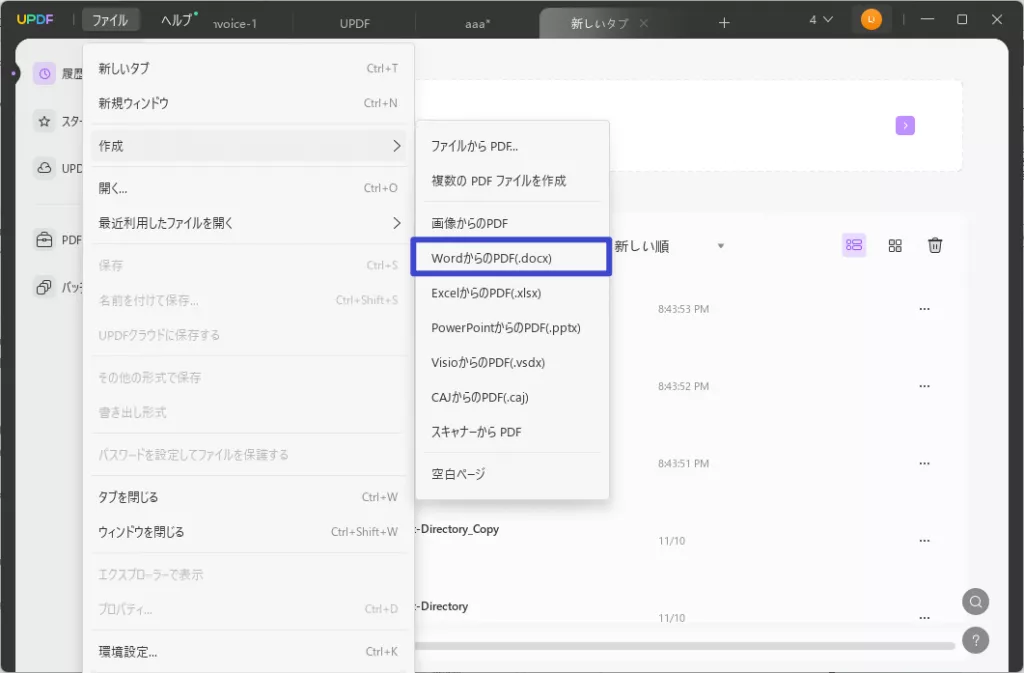Choose タブを閉じる menu item
Image resolution: width=1024 pixels, height=673 pixels.
tap(248, 497)
